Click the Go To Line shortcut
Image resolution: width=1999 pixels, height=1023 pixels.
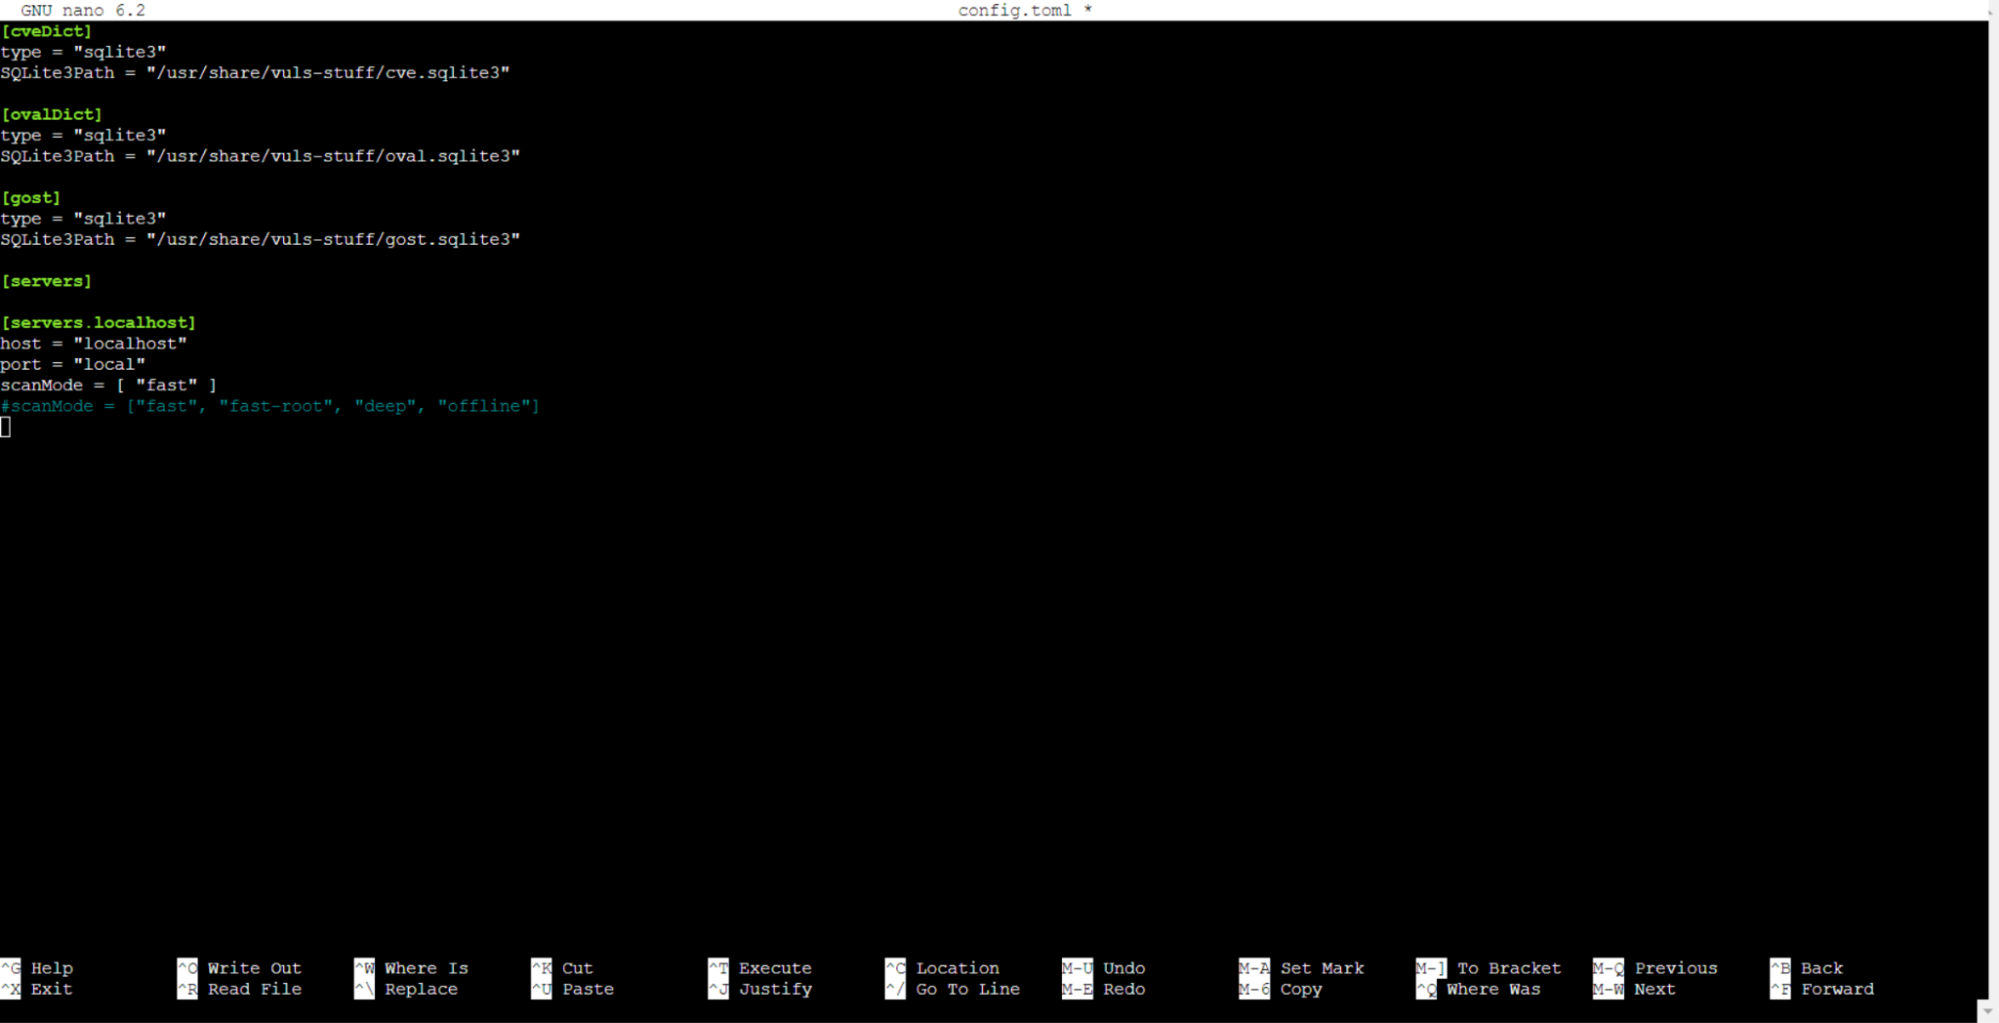click(967, 989)
